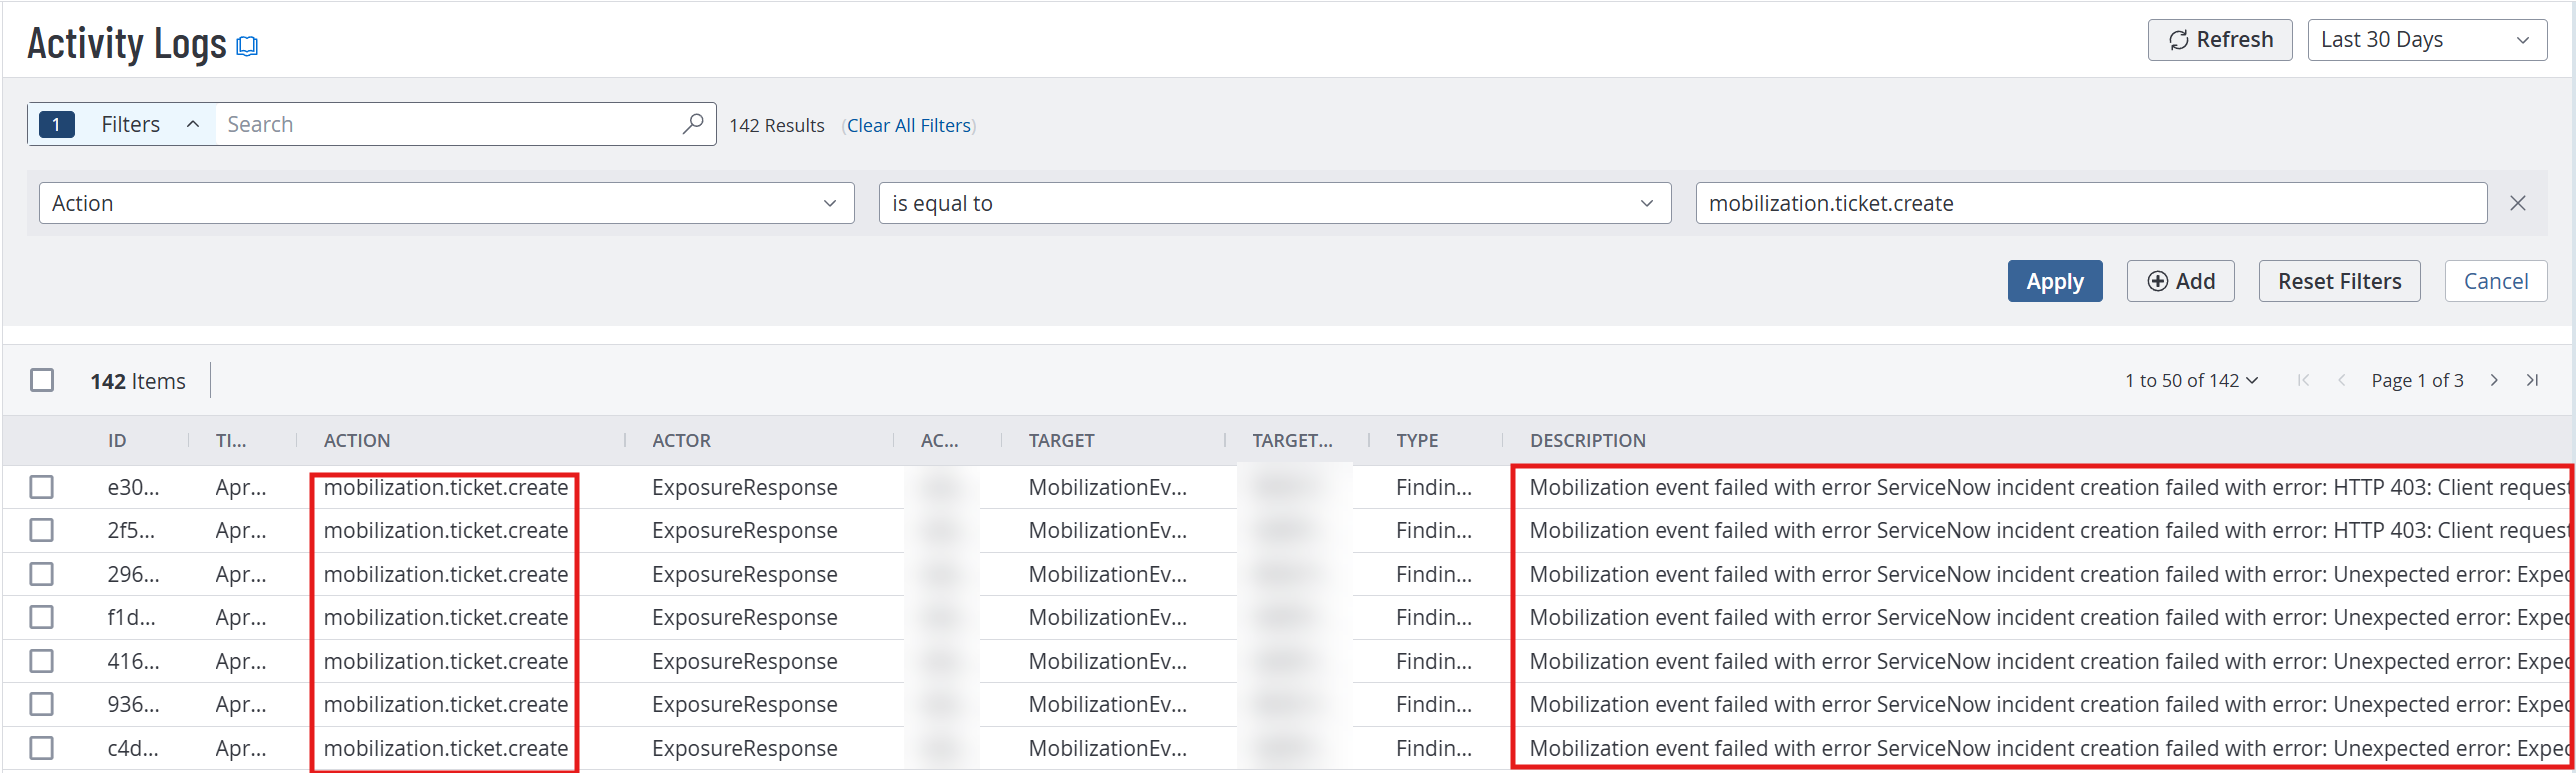This screenshot has width=2576, height=773.
Task: Expand the Action filter field dropdown
Action: click(446, 203)
